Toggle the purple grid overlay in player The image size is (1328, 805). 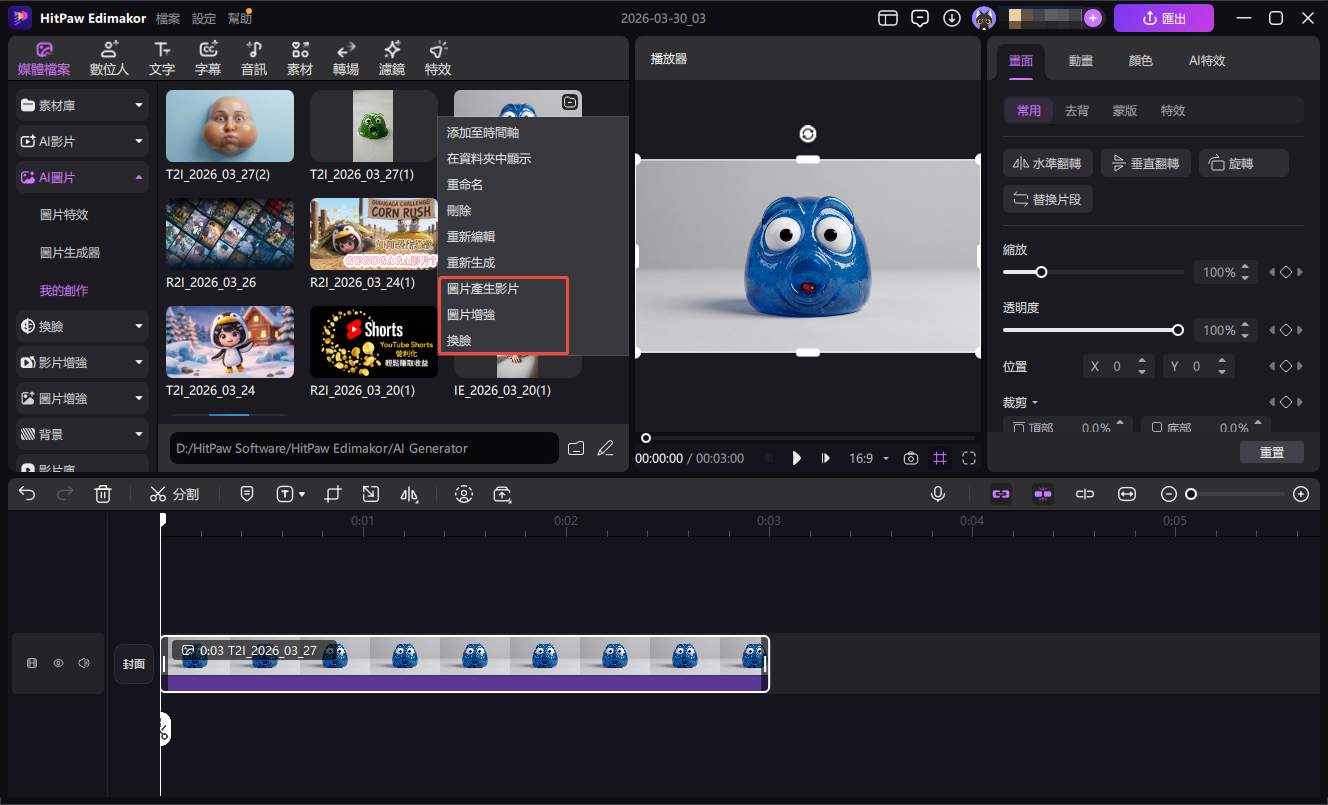(940, 458)
